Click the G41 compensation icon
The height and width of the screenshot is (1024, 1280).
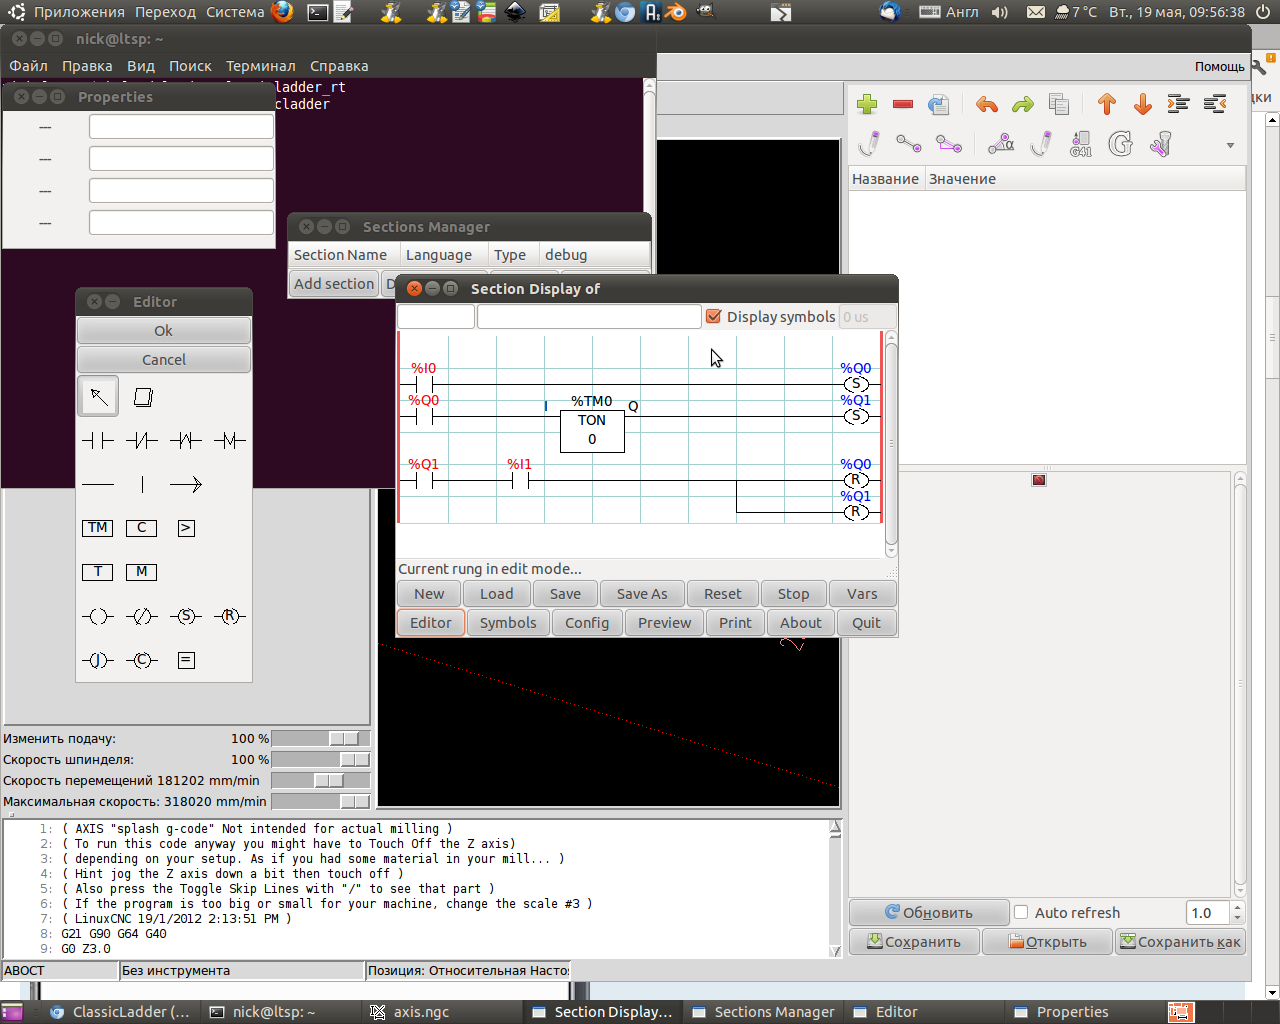tap(1081, 145)
